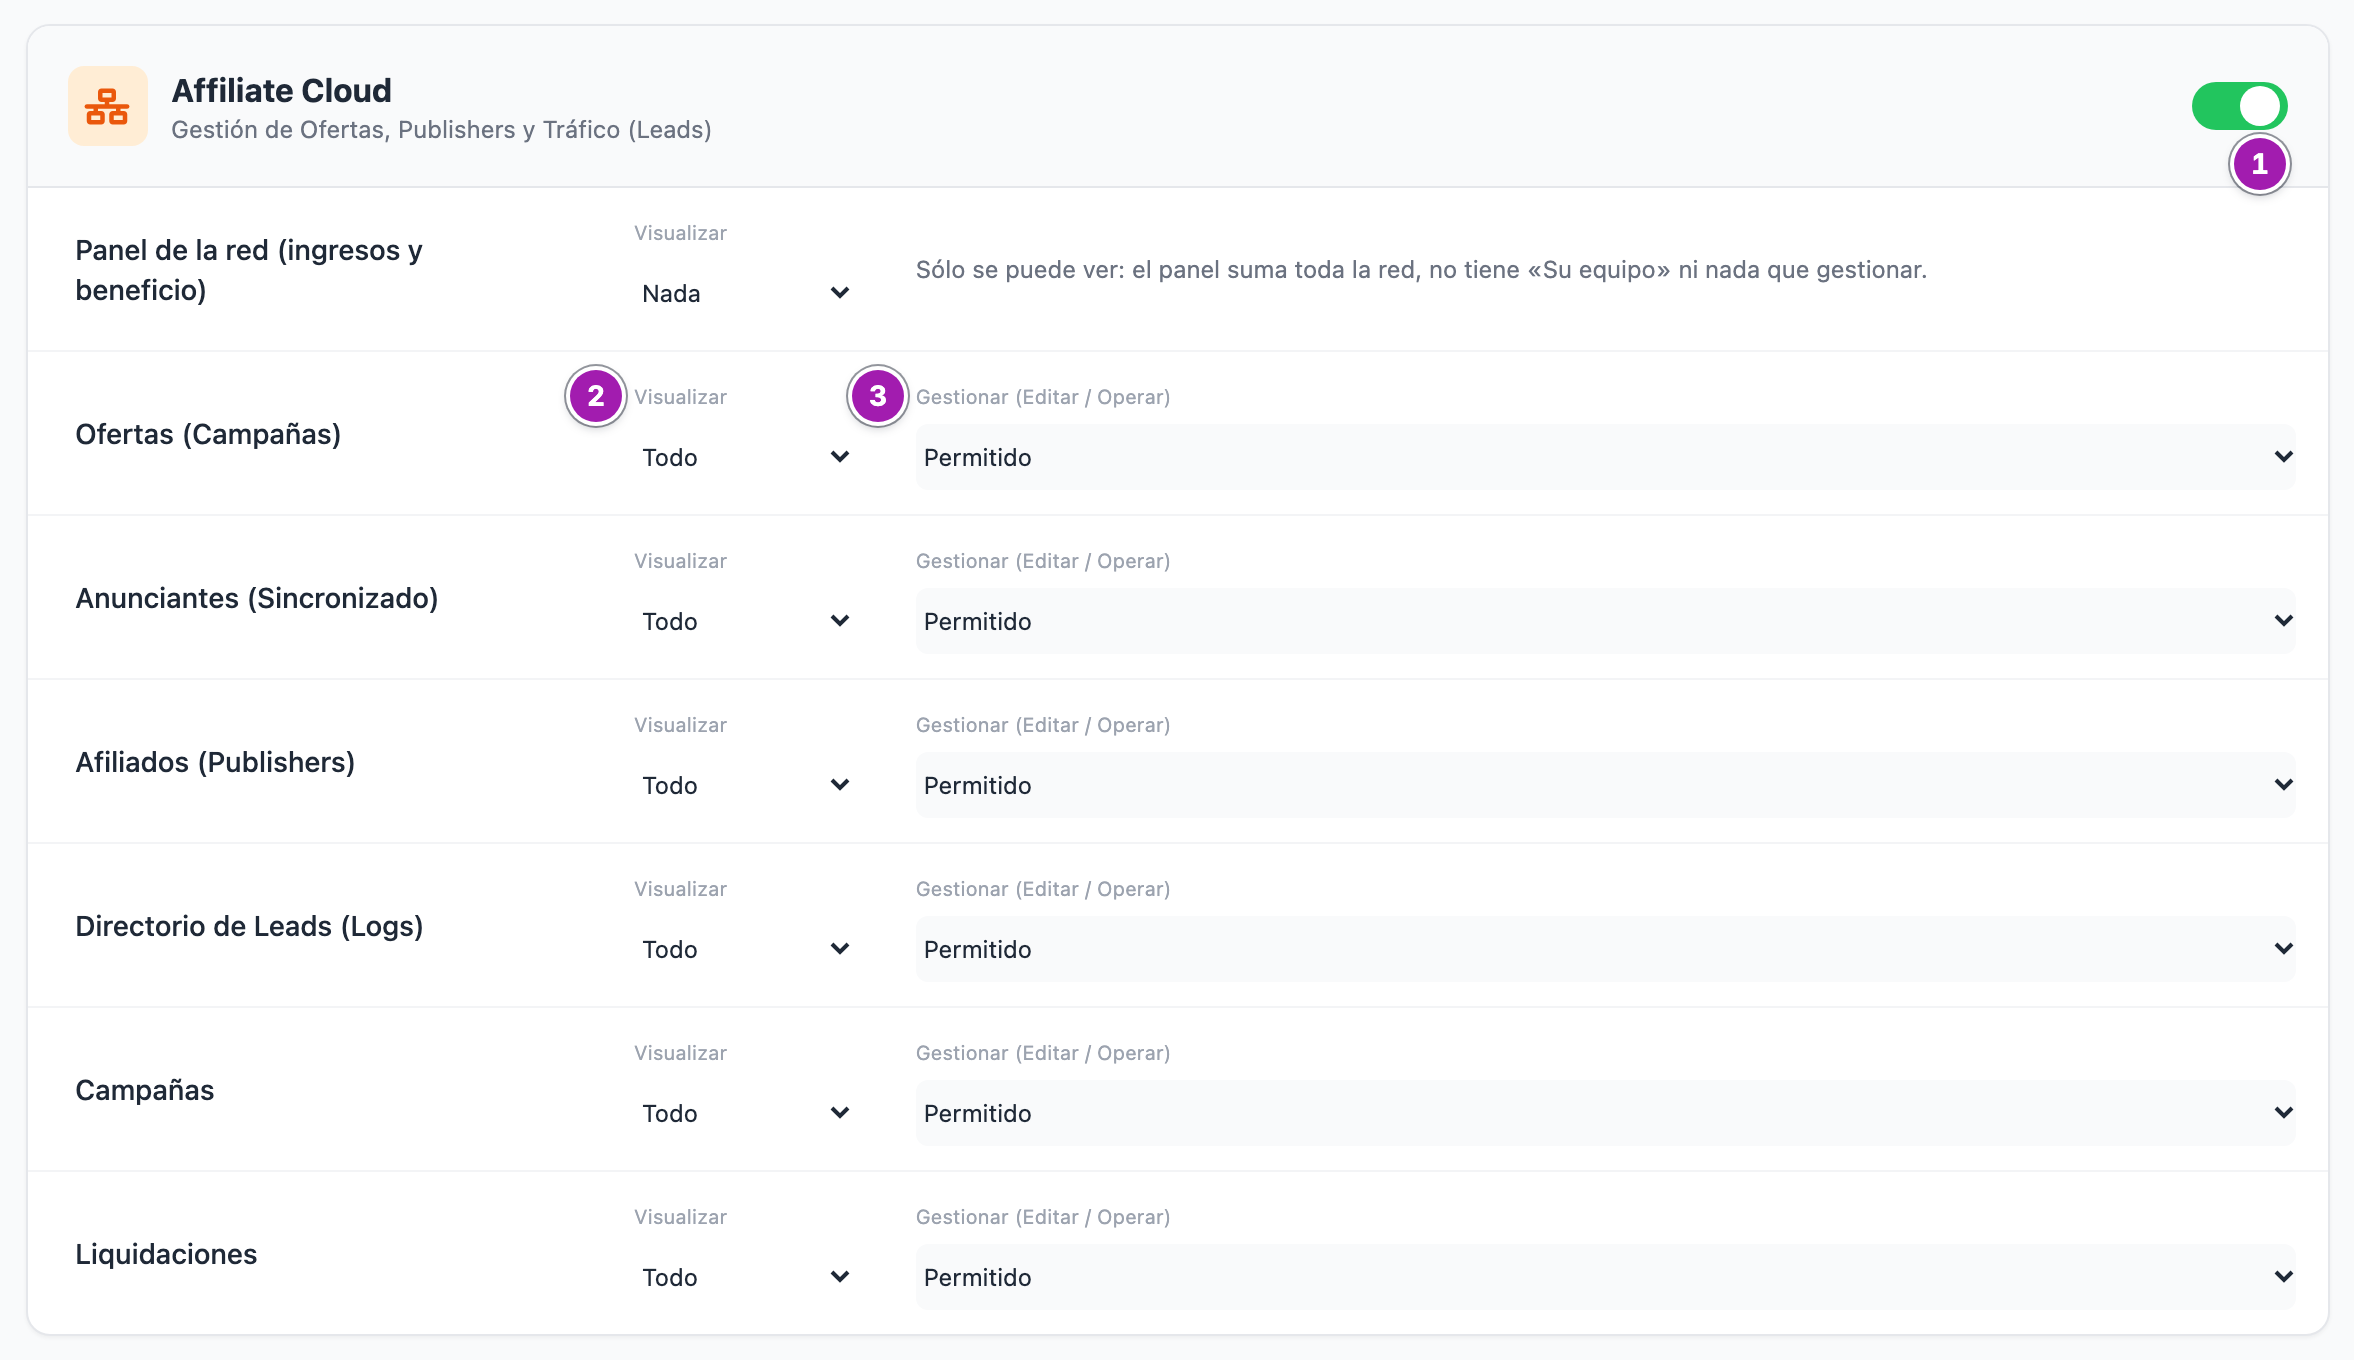This screenshot has width=2354, height=1360.
Task: Open Gestionar dropdown for Afiliados (Publishers)
Action: (x=1605, y=785)
